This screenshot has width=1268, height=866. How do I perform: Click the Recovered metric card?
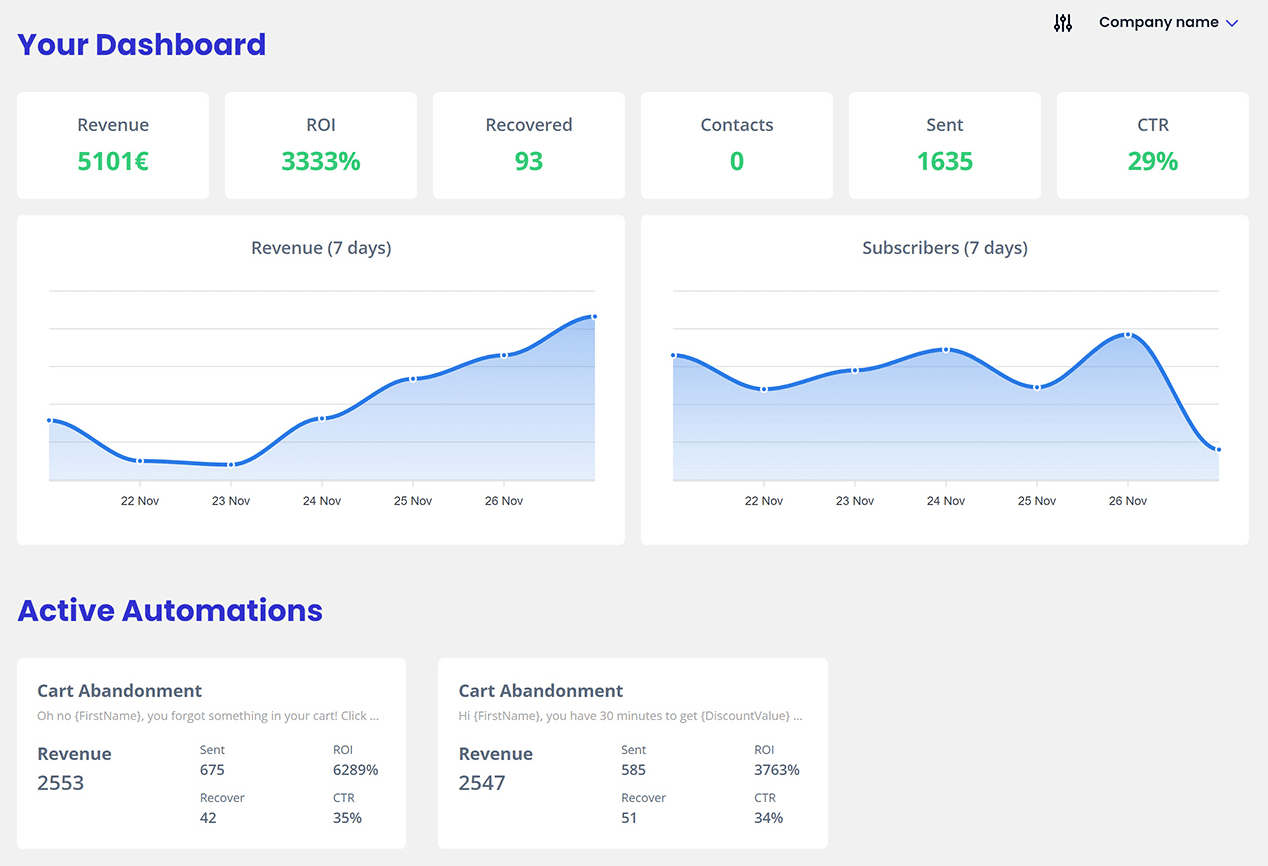pos(528,144)
